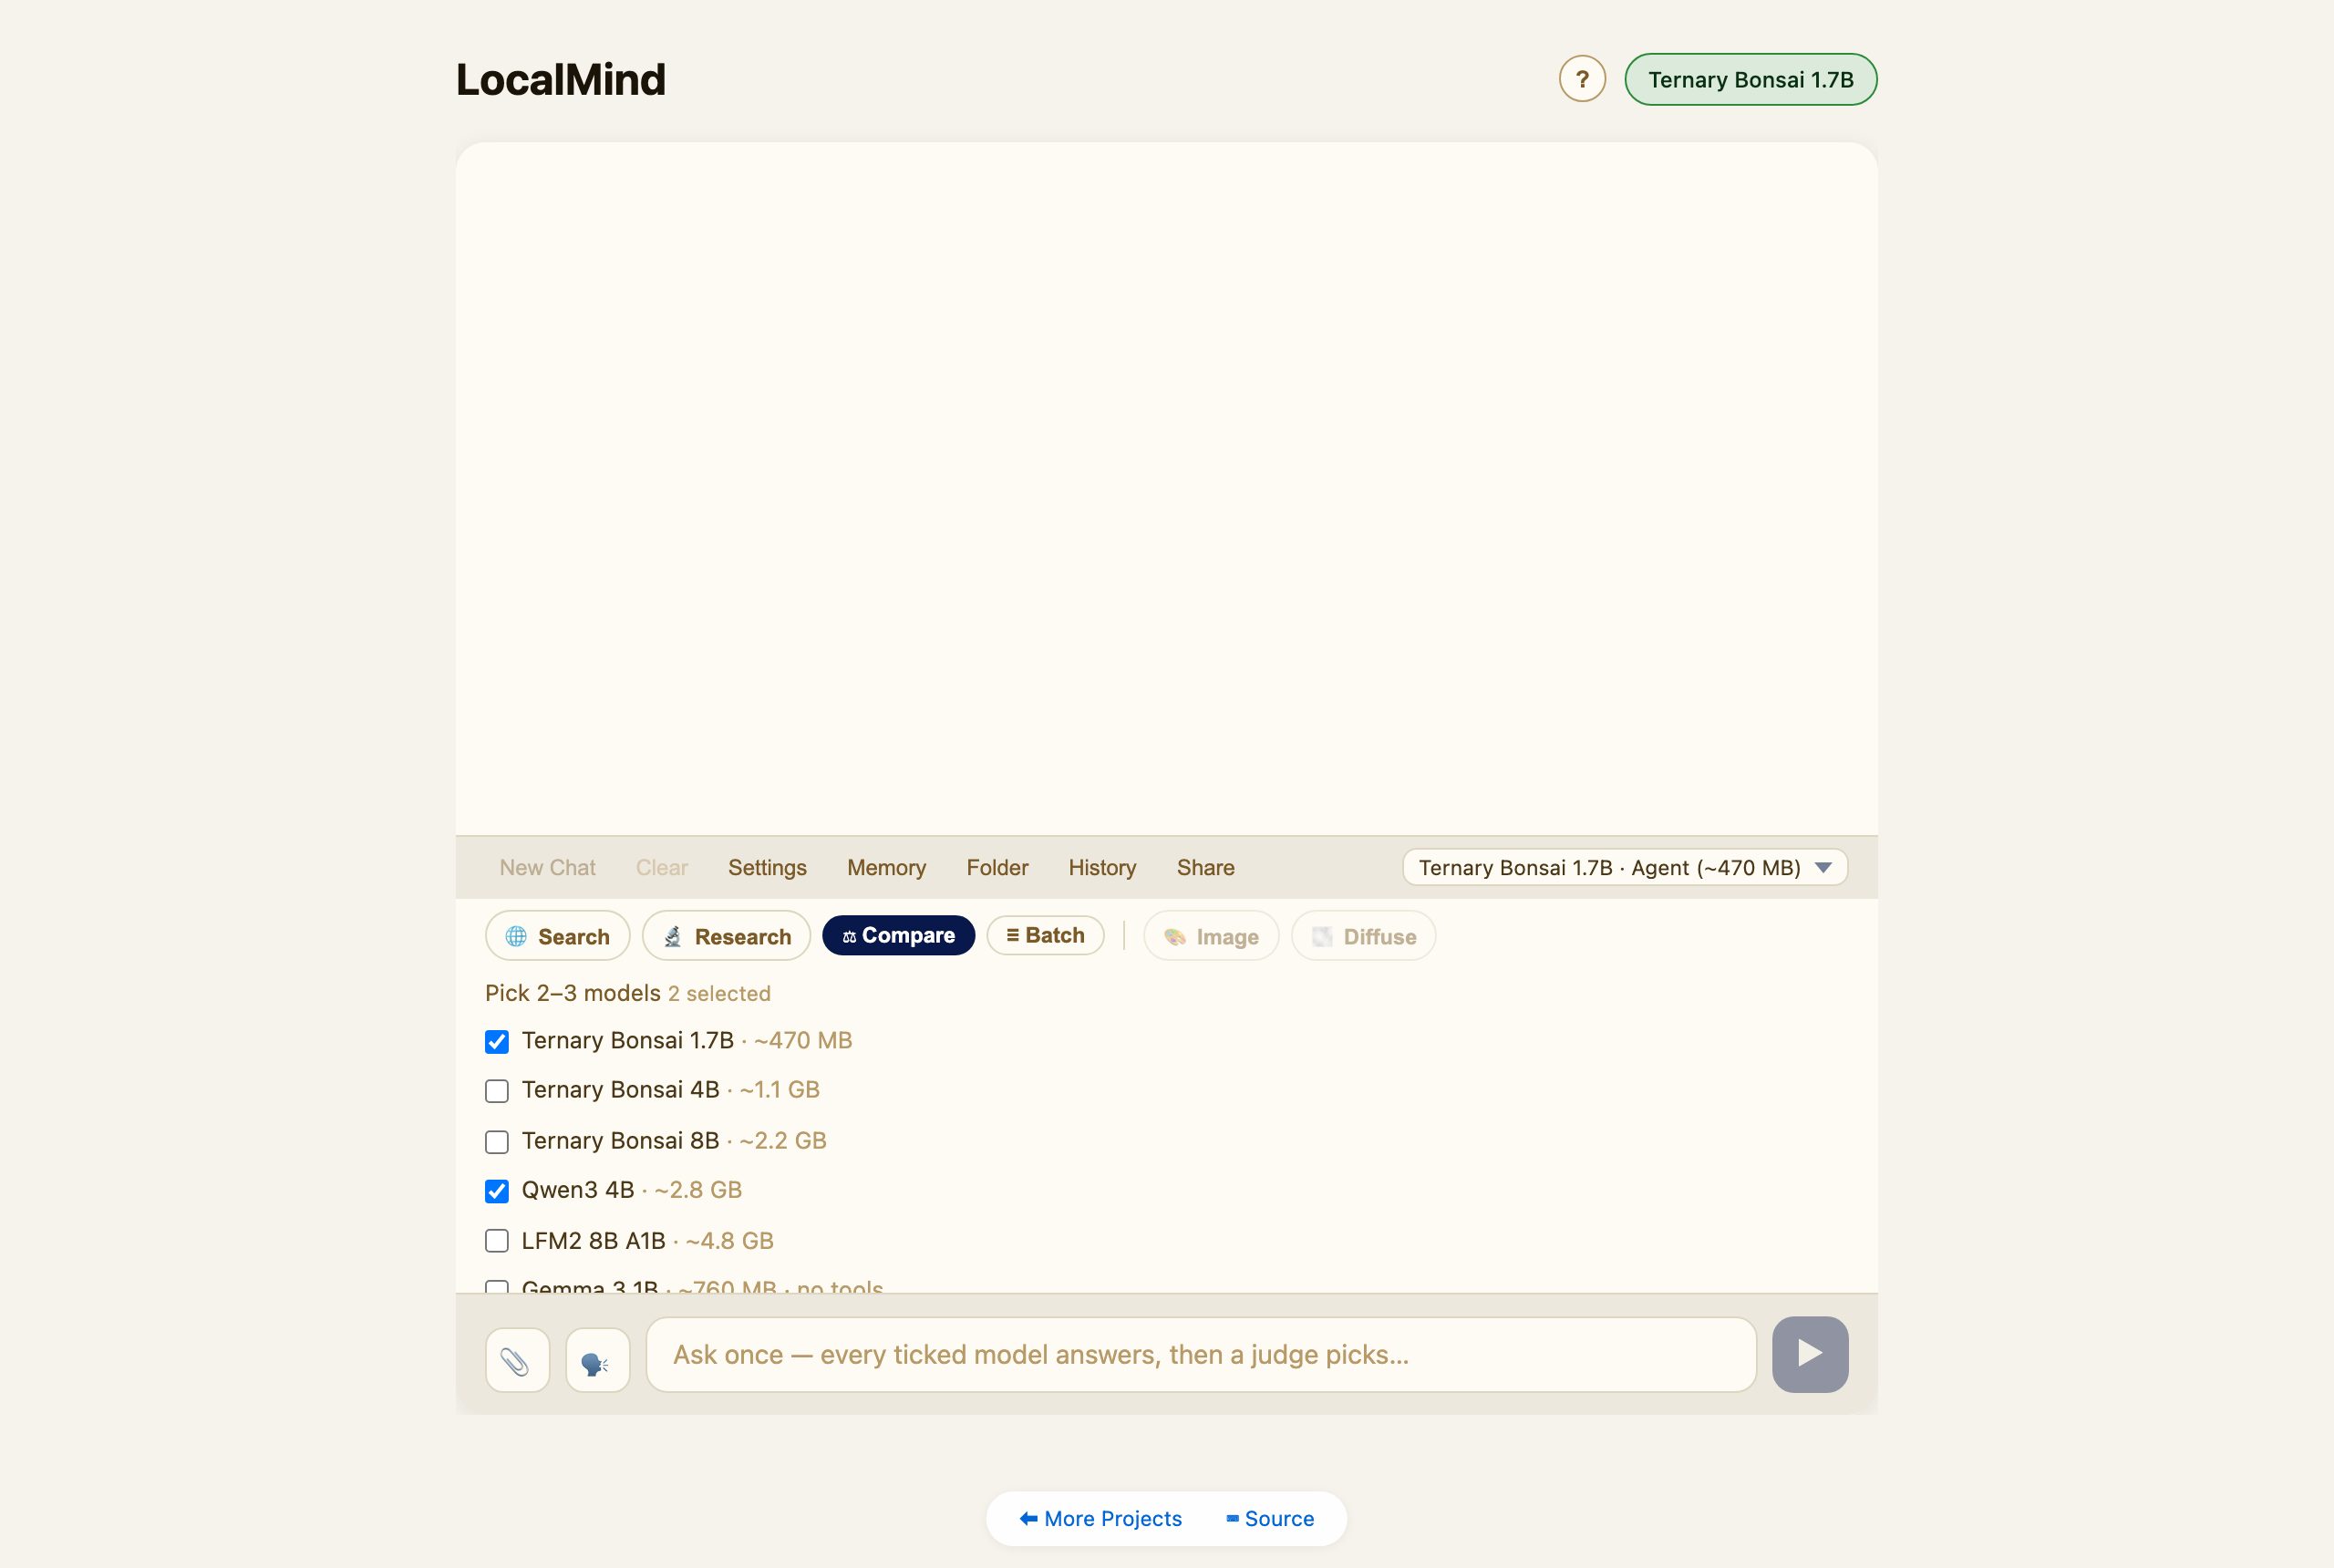Screen dimensions: 2334x1568
Task: Follow the More Projects link
Action: [x=1100, y=1518]
